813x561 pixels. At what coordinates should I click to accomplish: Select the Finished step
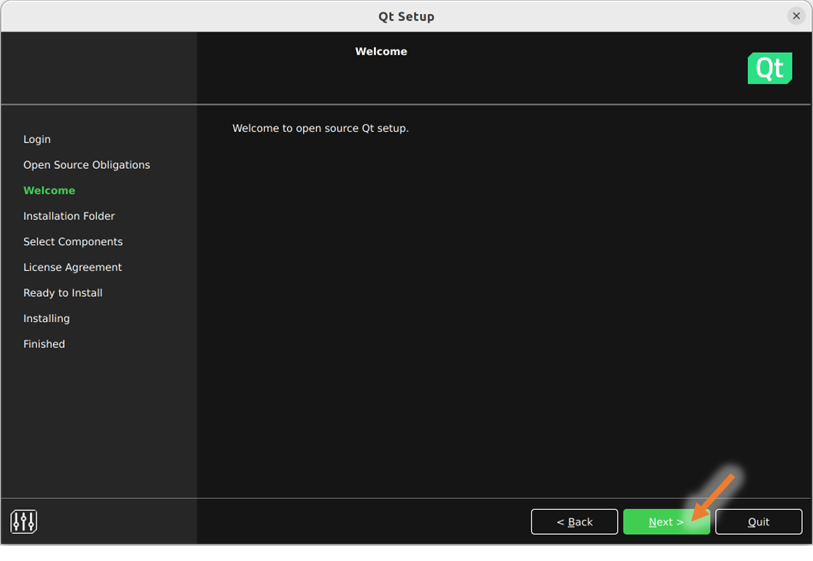click(x=44, y=344)
